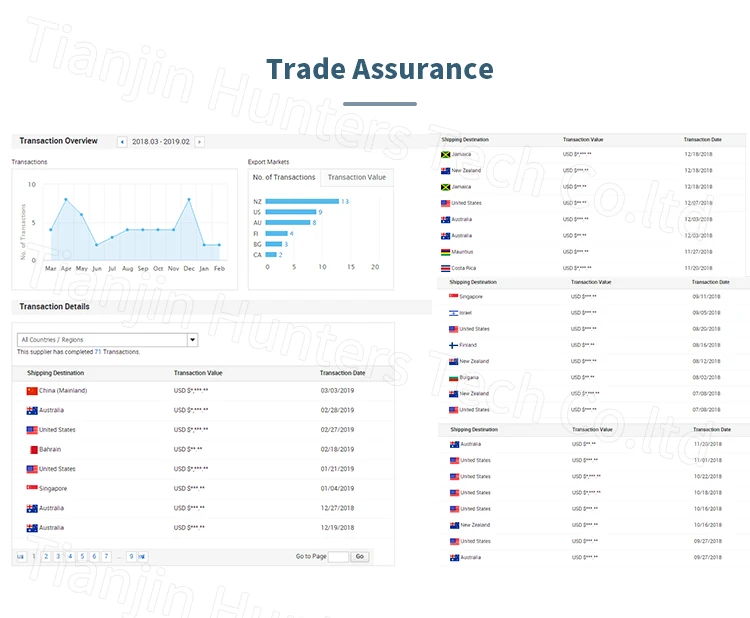Open the All Countries / Regions dropdown
Image resolution: width=750 pixels, height=618 pixels.
click(107, 340)
